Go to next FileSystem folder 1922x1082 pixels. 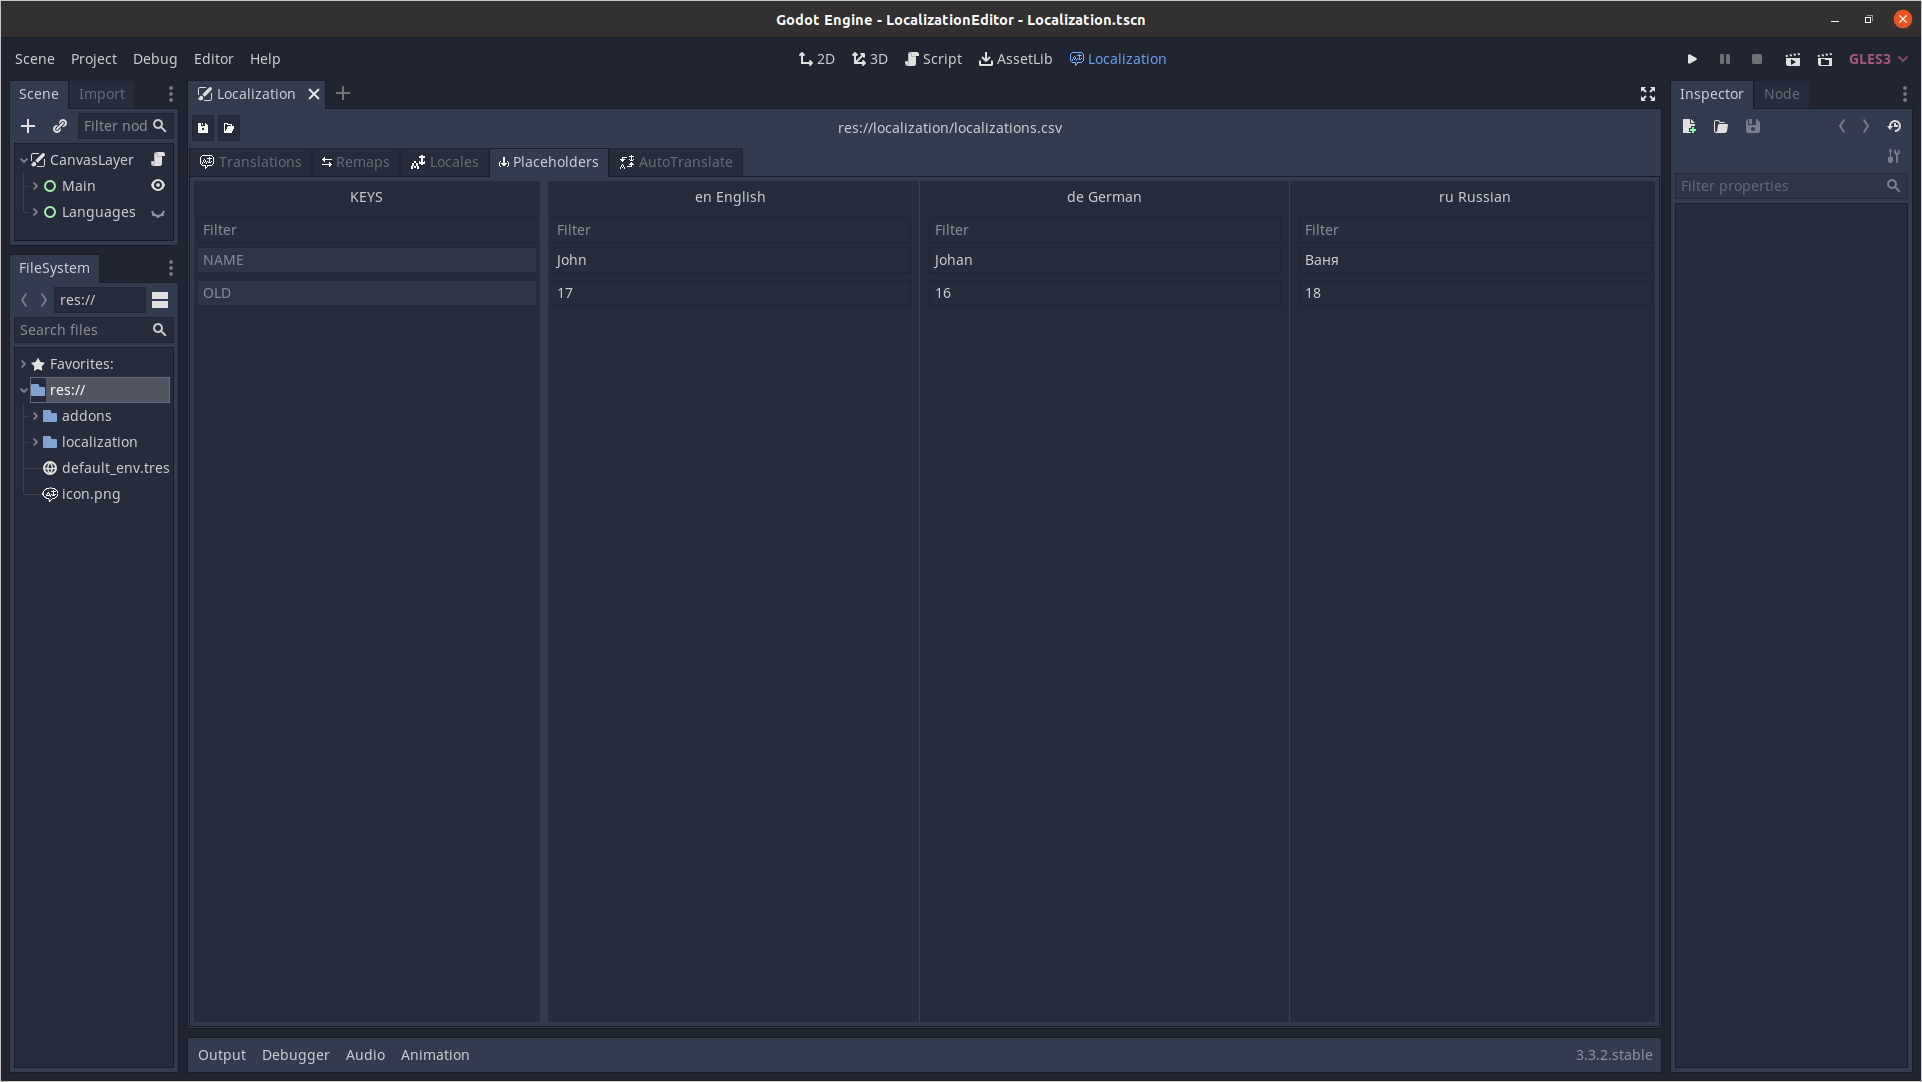[x=43, y=300]
